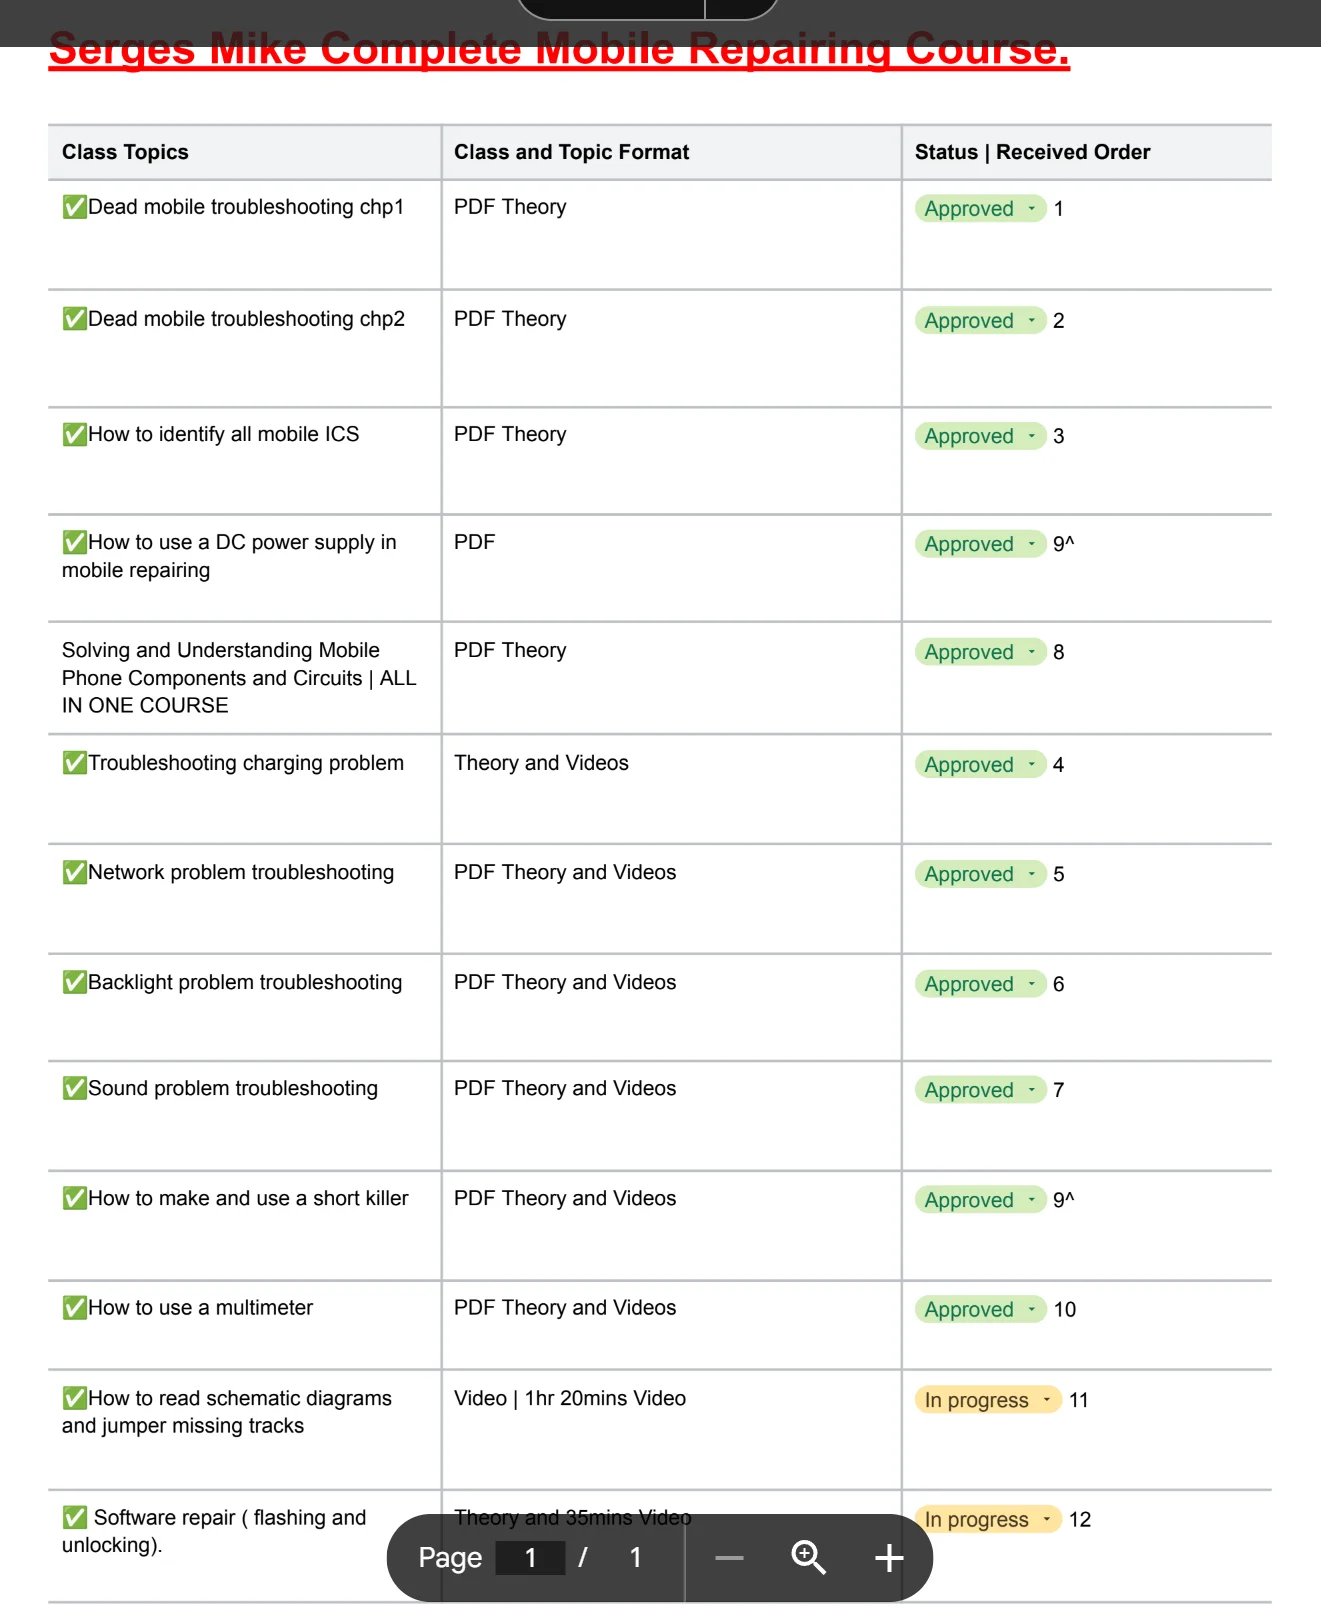Screen dimensions: 1321x1606
Task: Click the page number input field
Action: click(530, 1558)
